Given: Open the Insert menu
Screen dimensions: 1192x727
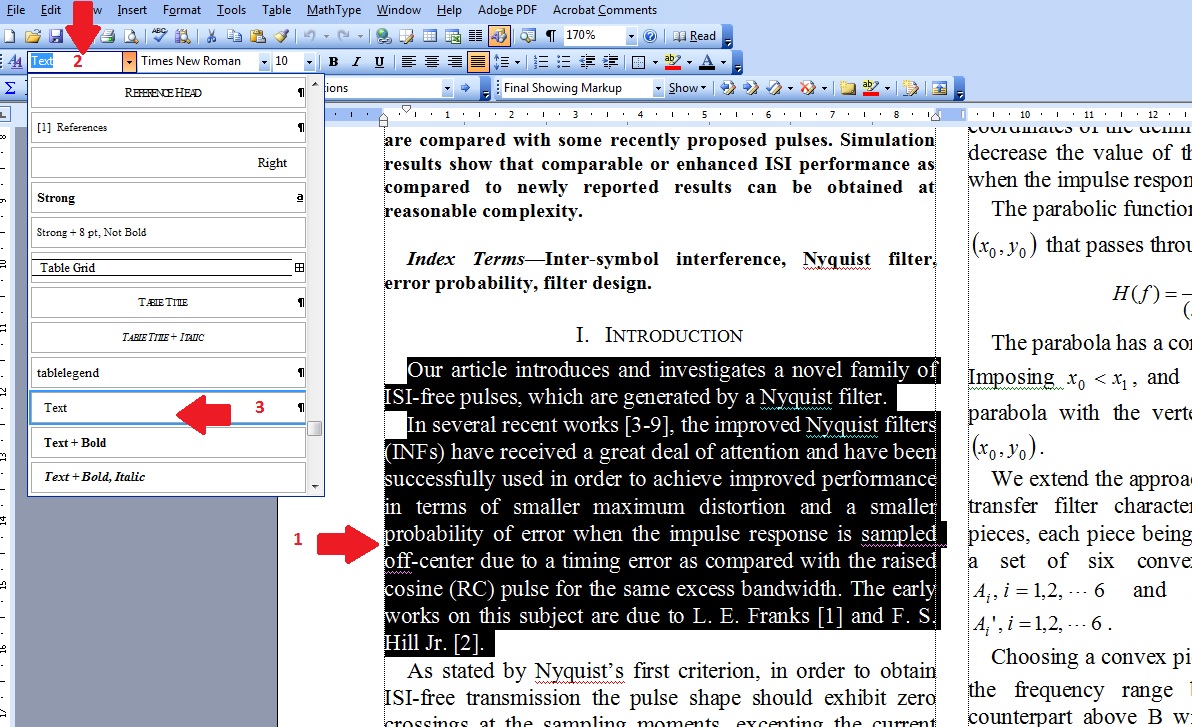Looking at the screenshot, I should [132, 10].
